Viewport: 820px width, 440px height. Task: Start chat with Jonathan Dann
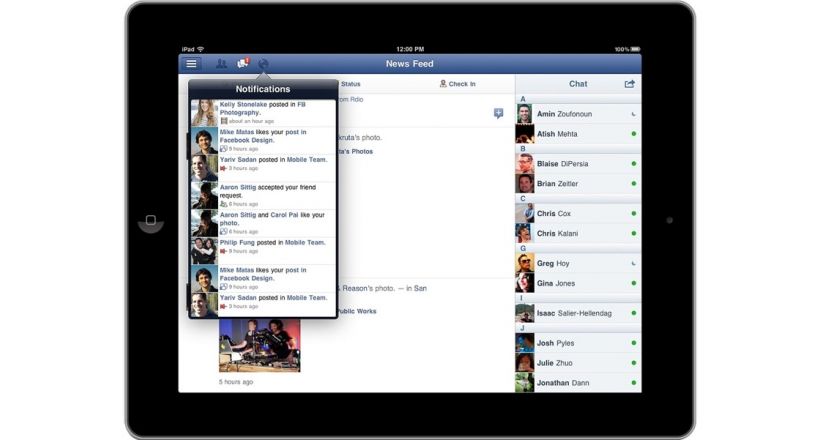[578, 382]
